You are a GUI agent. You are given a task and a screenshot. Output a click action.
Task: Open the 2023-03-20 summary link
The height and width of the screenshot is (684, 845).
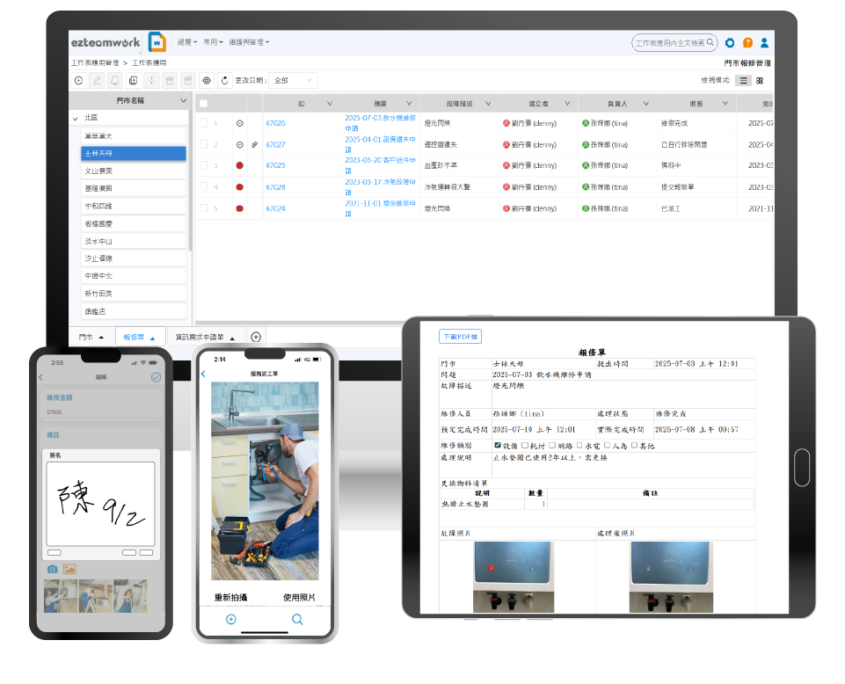[x=380, y=165]
